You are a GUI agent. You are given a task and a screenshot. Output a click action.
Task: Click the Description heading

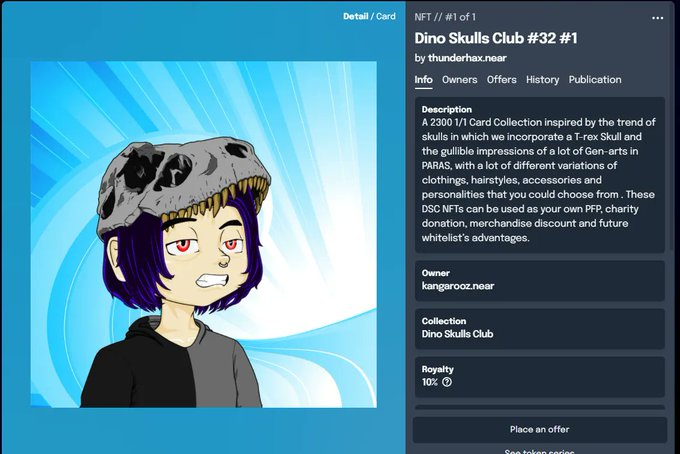pos(447,109)
